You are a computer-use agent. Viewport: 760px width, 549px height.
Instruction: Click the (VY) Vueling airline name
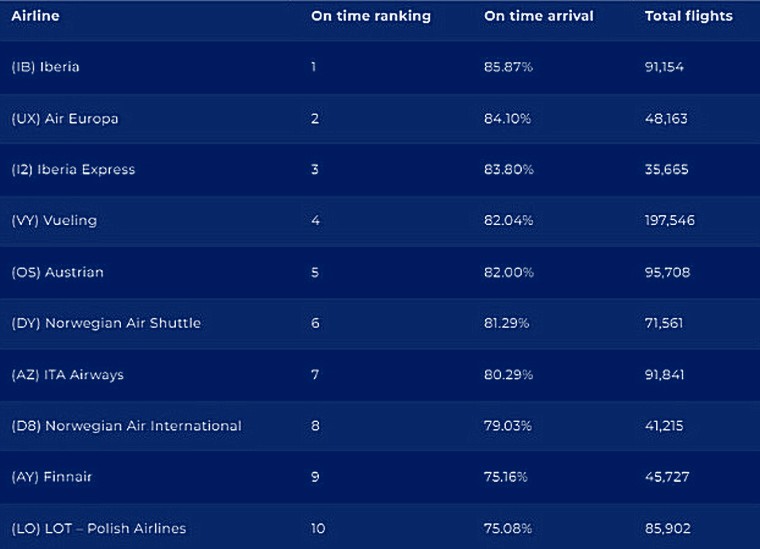tap(54, 220)
